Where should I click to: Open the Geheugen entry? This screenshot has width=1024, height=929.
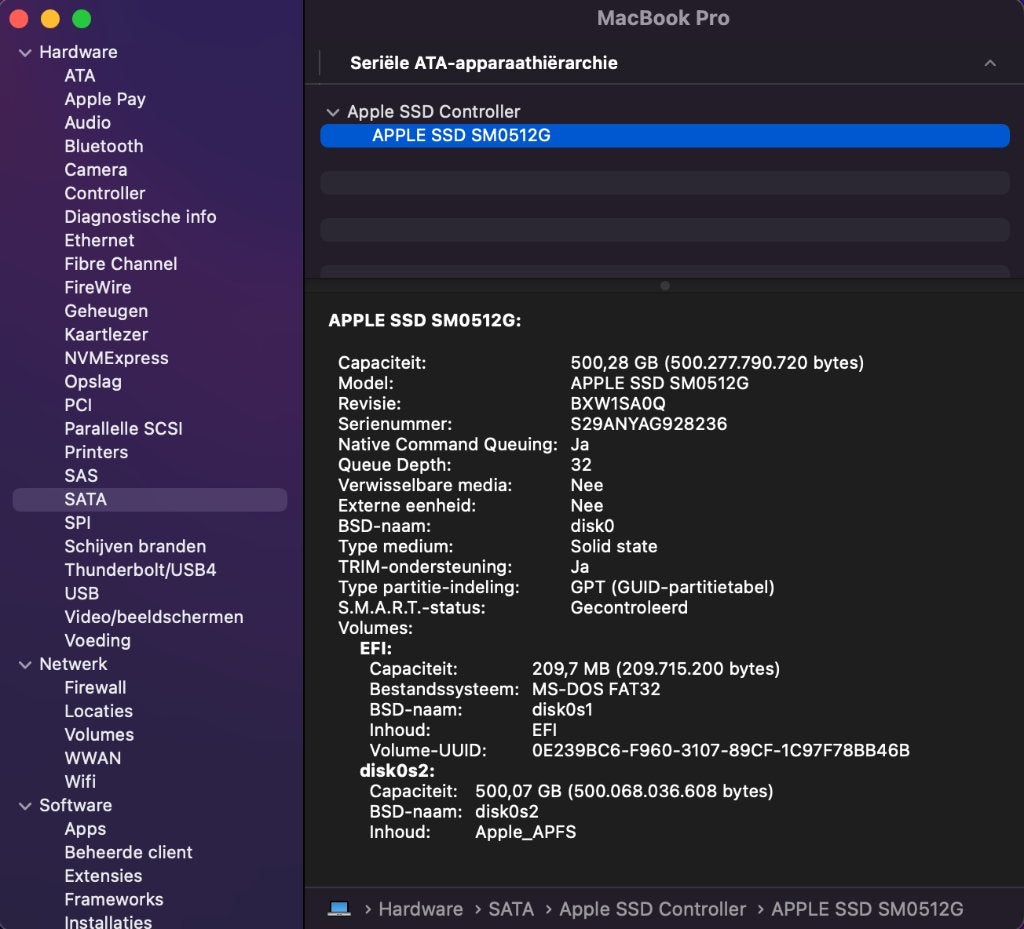106,311
